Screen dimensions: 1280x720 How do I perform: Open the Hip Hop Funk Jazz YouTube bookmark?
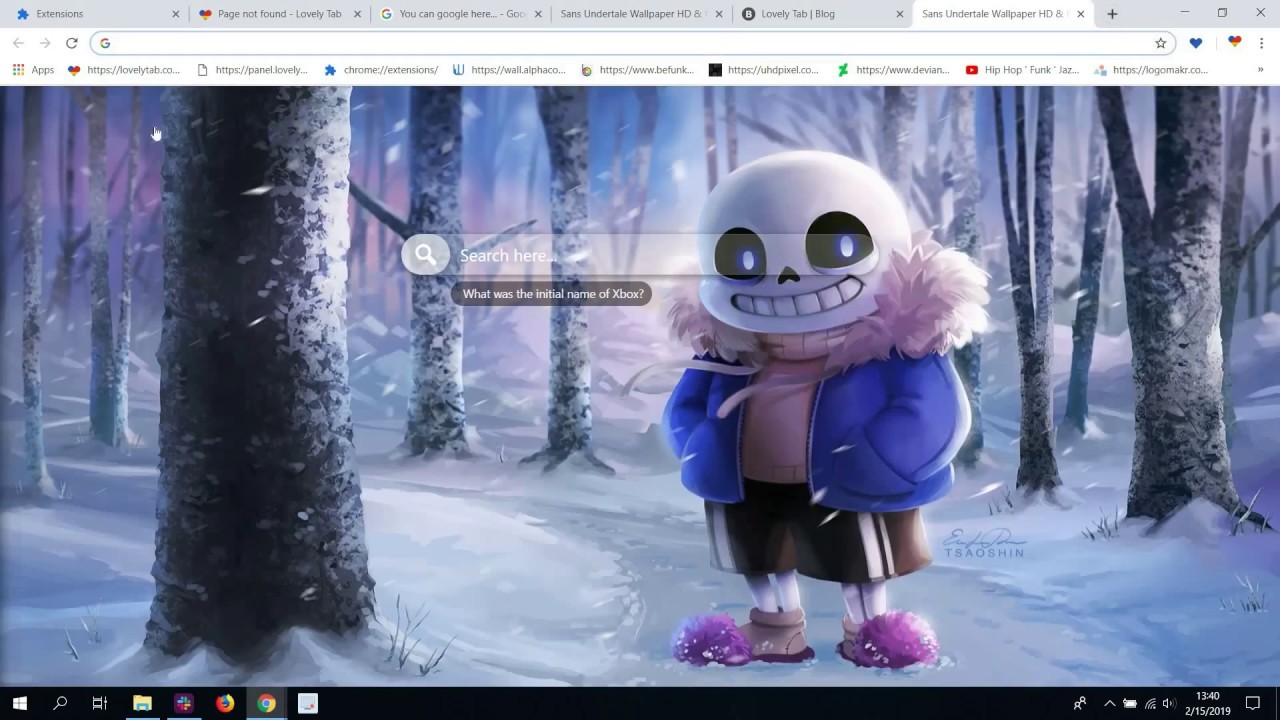[x=1022, y=70]
